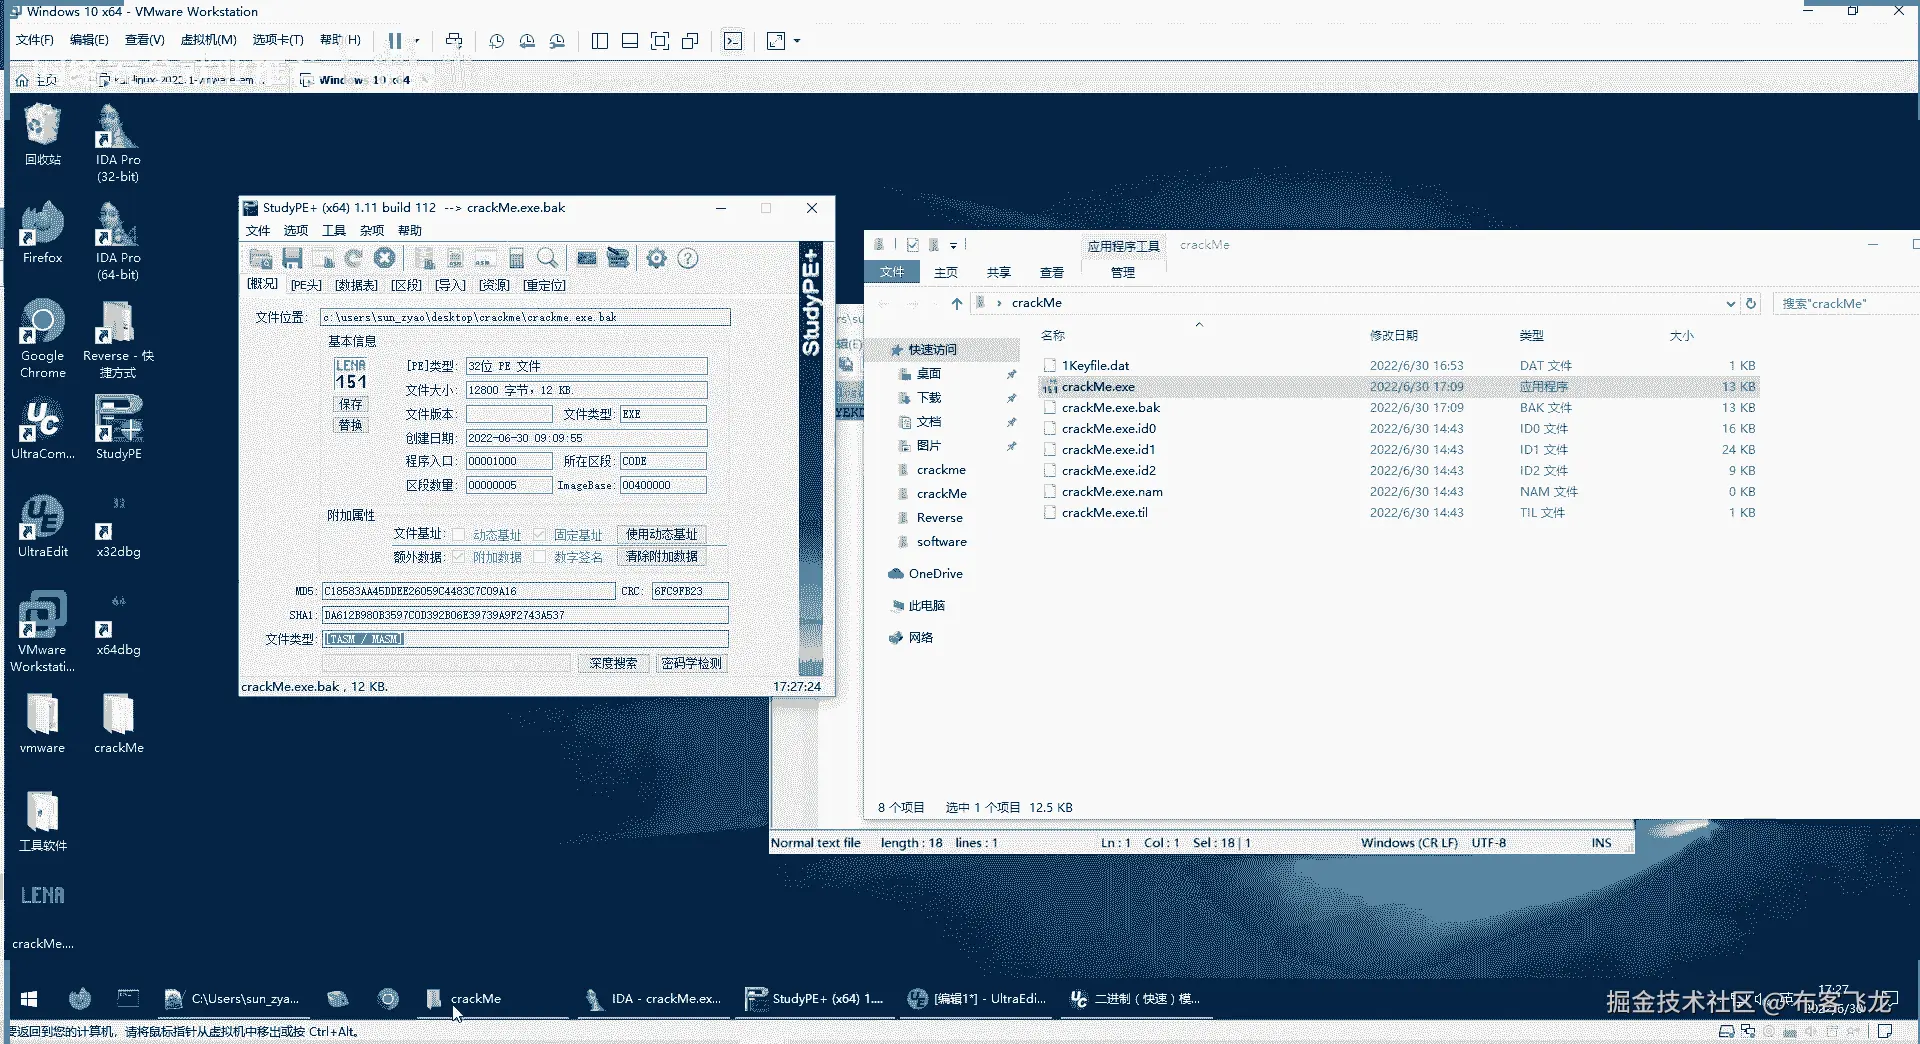Select the Google Chrome desktop icon
Image resolution: width=1920 pixels, height=1044 pixels.
point(42,339)
